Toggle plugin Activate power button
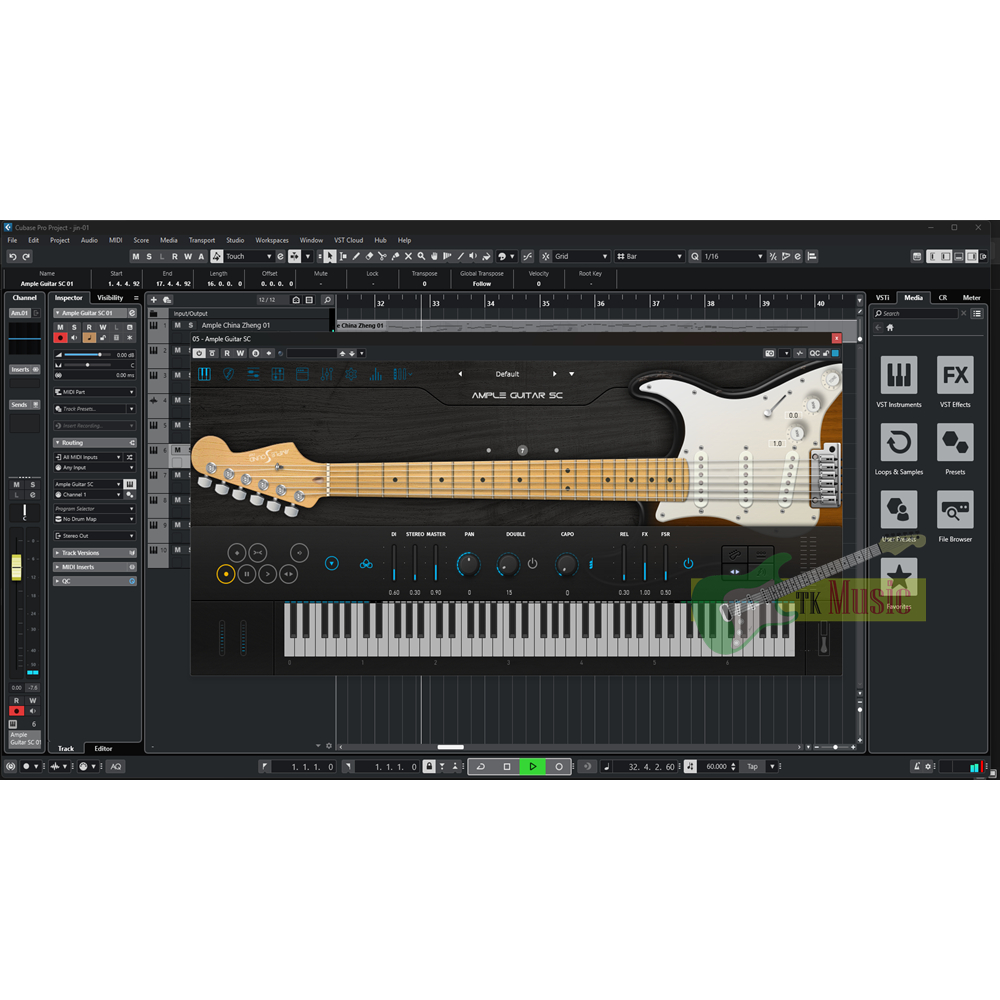The image size is (1000, 1000). point(200,353)
